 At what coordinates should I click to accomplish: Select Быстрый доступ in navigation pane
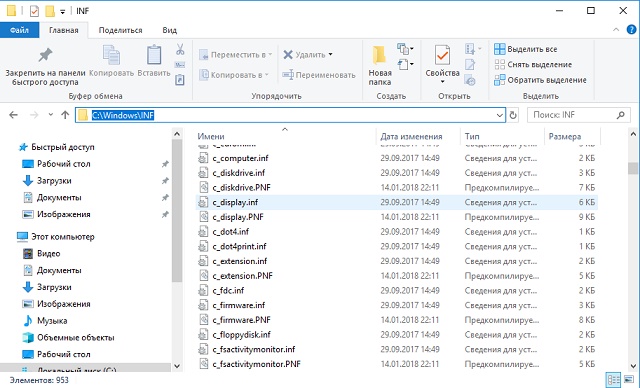click(x=62, y=147)
